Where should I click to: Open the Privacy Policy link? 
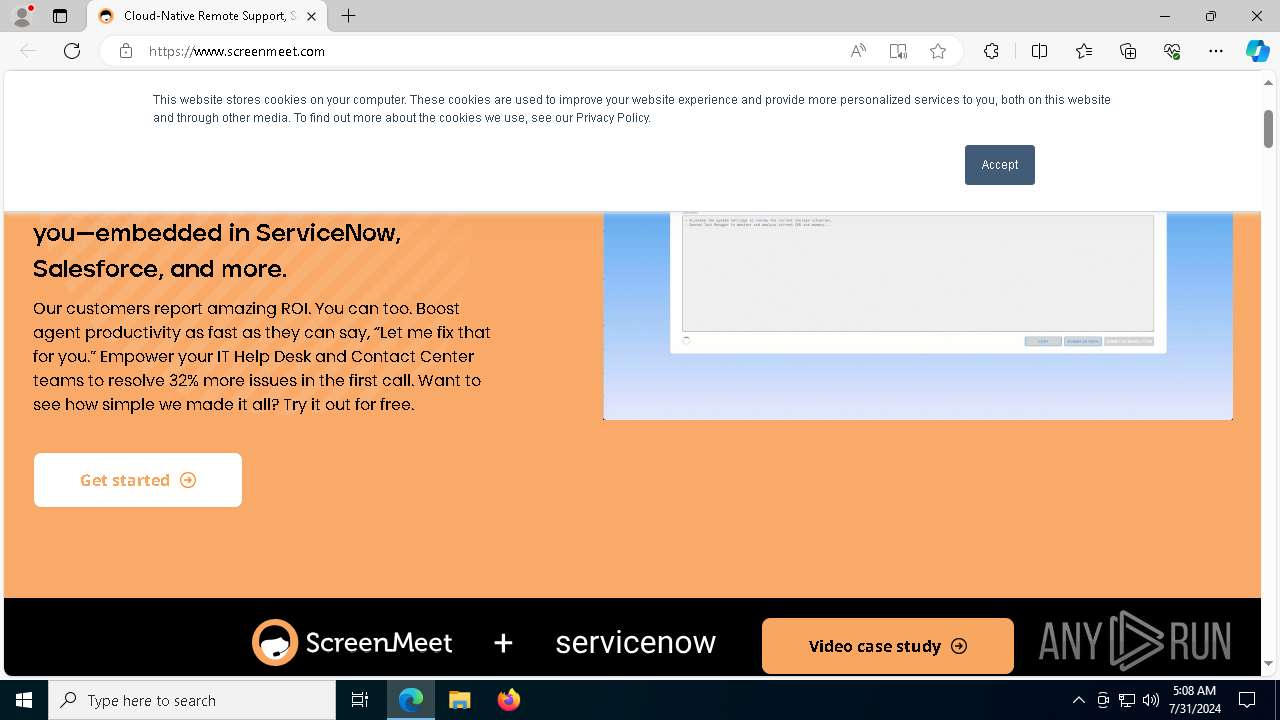pos(612,118)
